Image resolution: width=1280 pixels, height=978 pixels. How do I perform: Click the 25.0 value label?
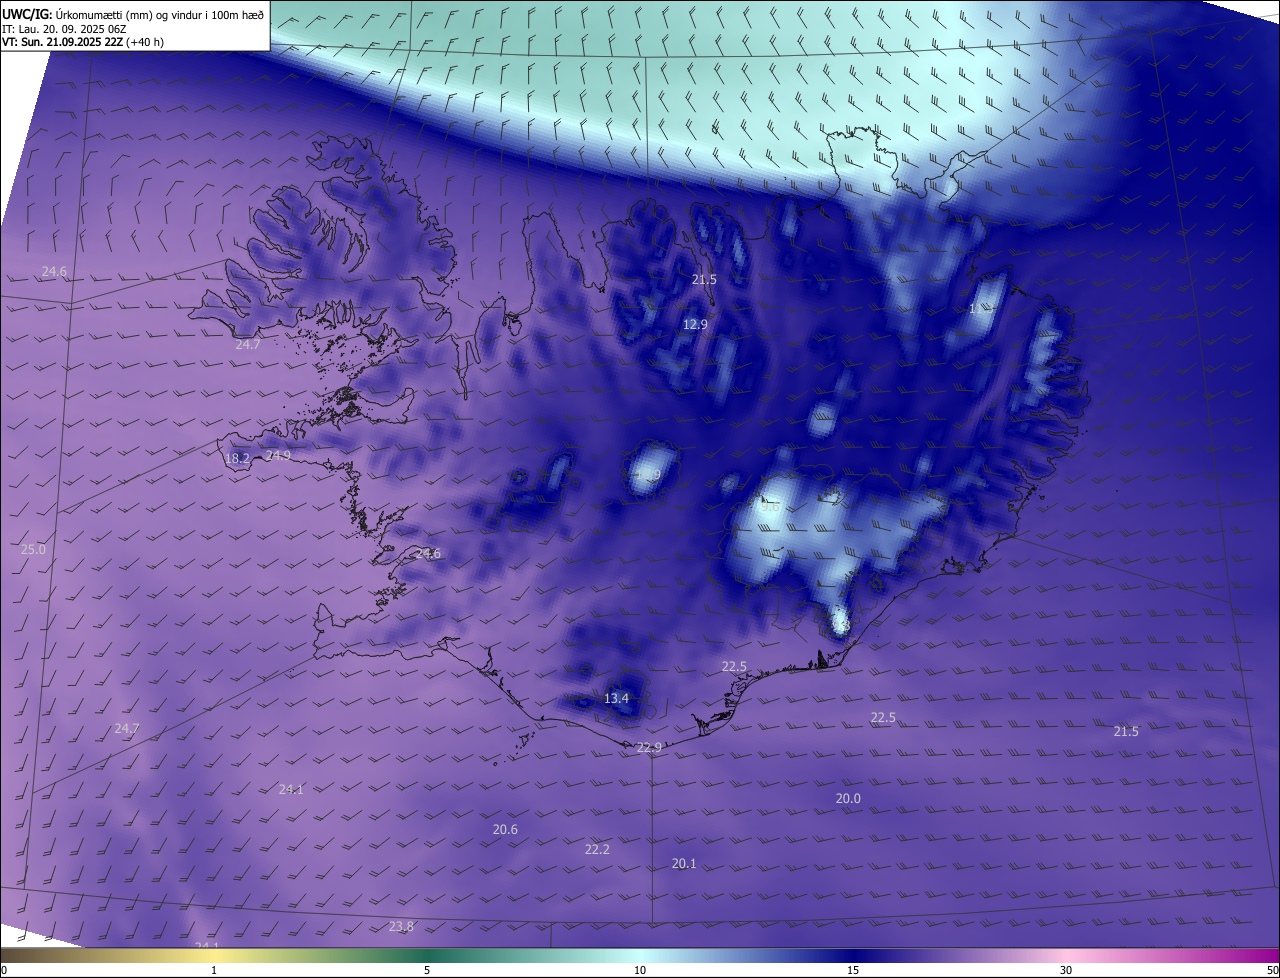(x=33, y=550)
